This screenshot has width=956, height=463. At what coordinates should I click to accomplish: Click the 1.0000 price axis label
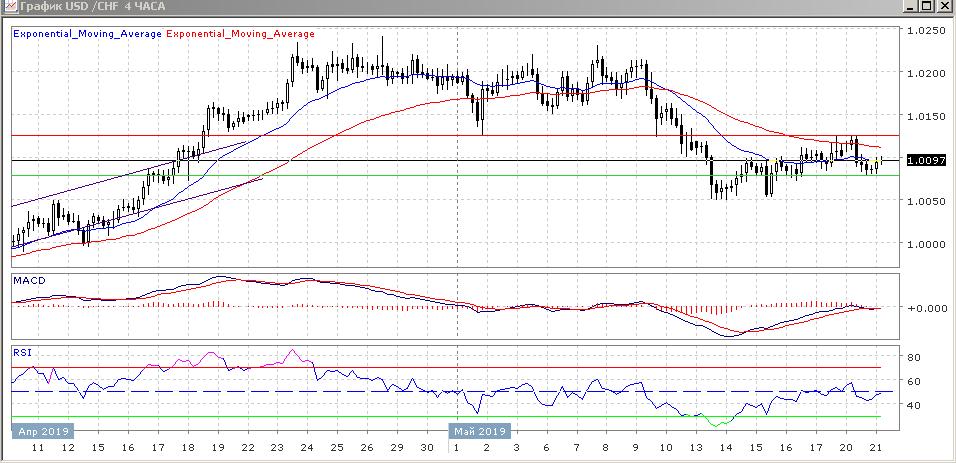pyautogui.click(x=925, y=244)
